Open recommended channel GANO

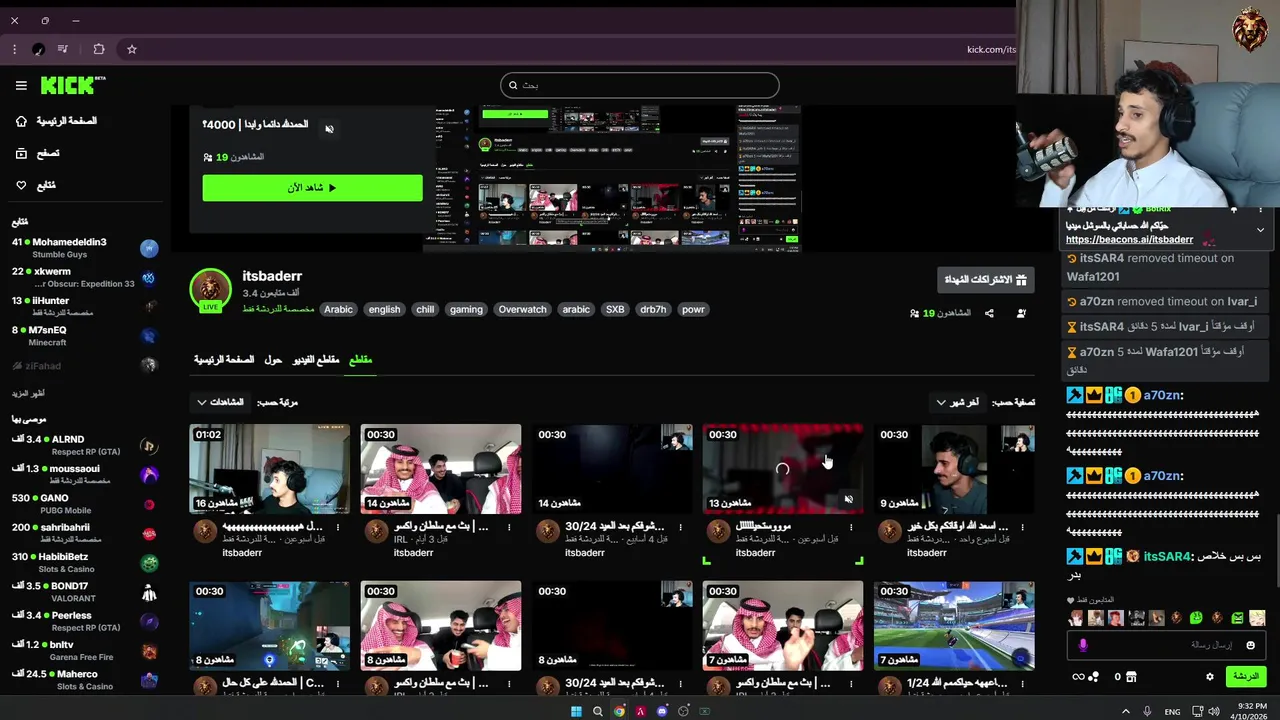[x=85, y=503]
